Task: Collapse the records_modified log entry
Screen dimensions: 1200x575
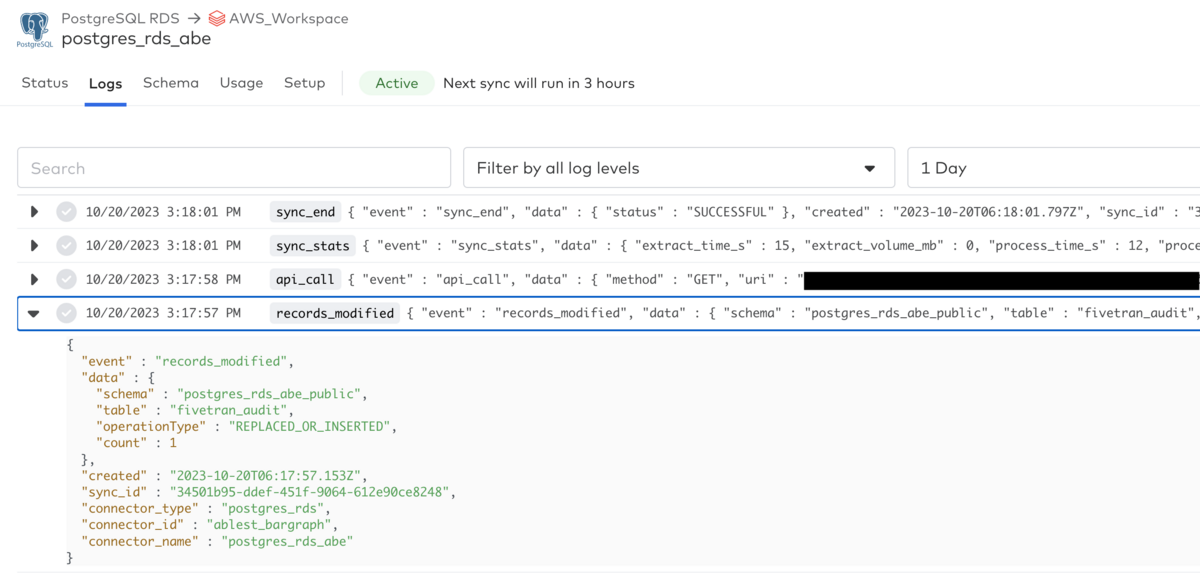Action: pyautogui.click(x=34, y=314)
